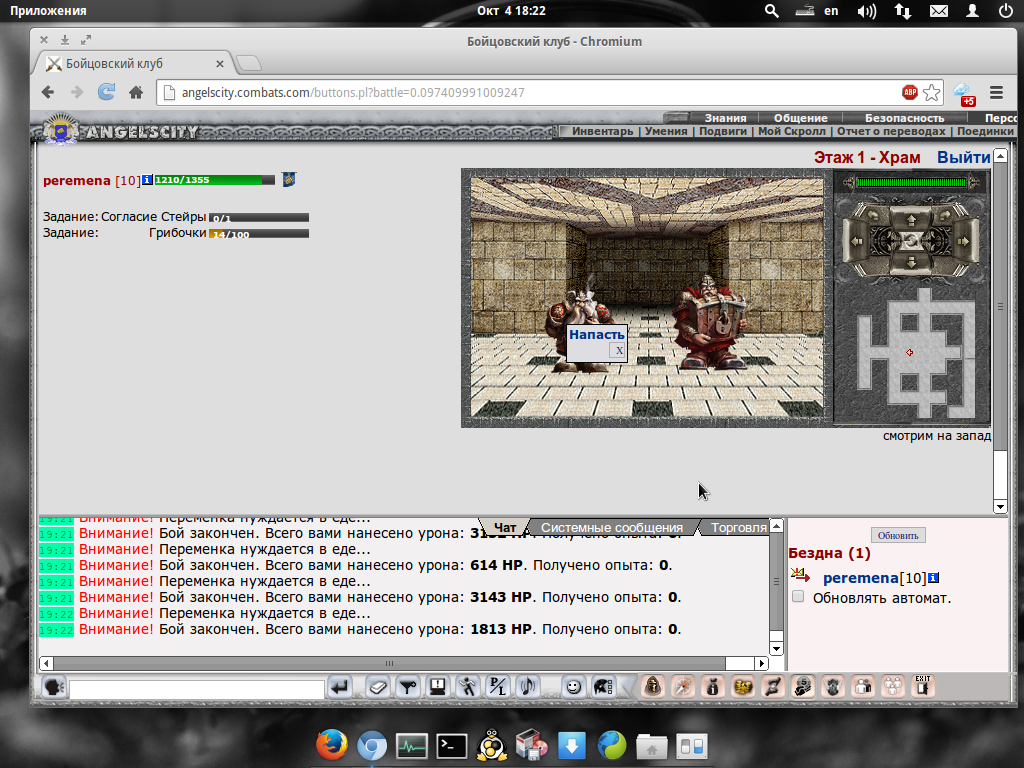The width and height of the screenshot is (1024, 768).
Task: Switch to the Чат tab
Action: coord(505,527)
